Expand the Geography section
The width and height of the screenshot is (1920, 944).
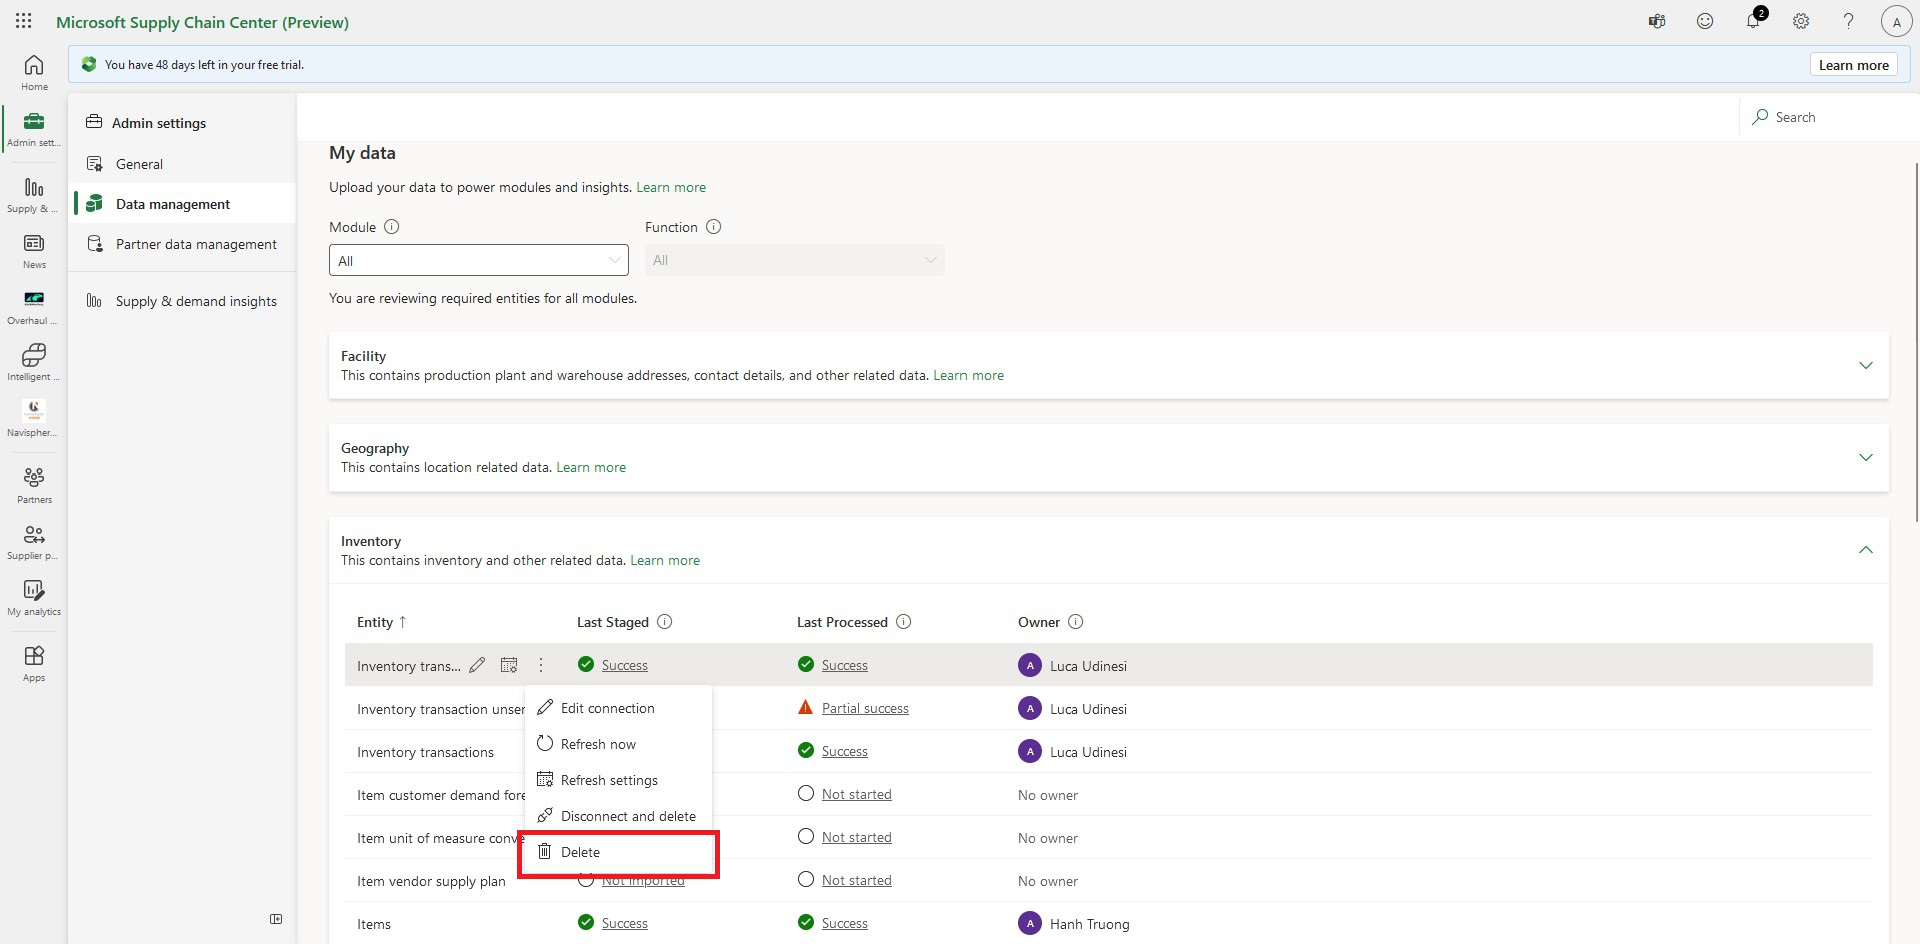(1865, 457)
